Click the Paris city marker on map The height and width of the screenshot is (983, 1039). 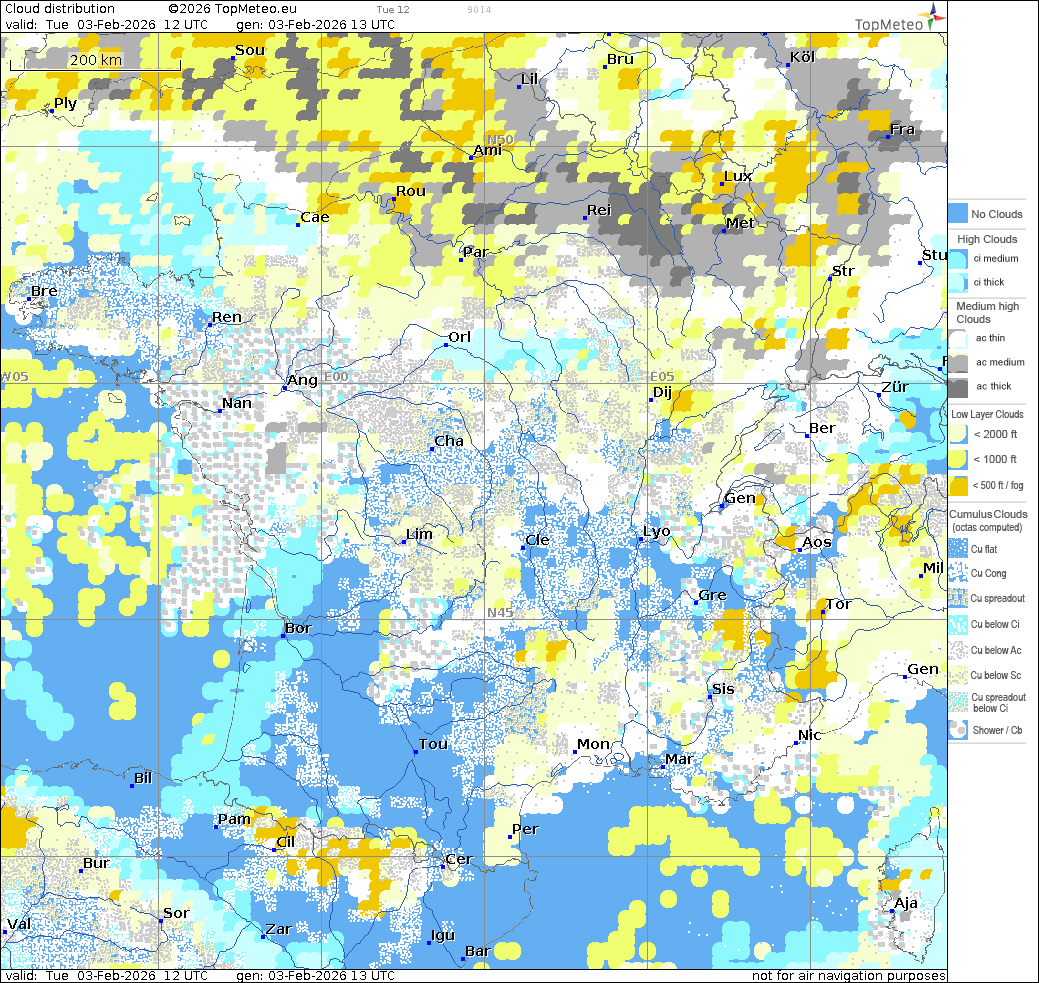pos(461,260)
